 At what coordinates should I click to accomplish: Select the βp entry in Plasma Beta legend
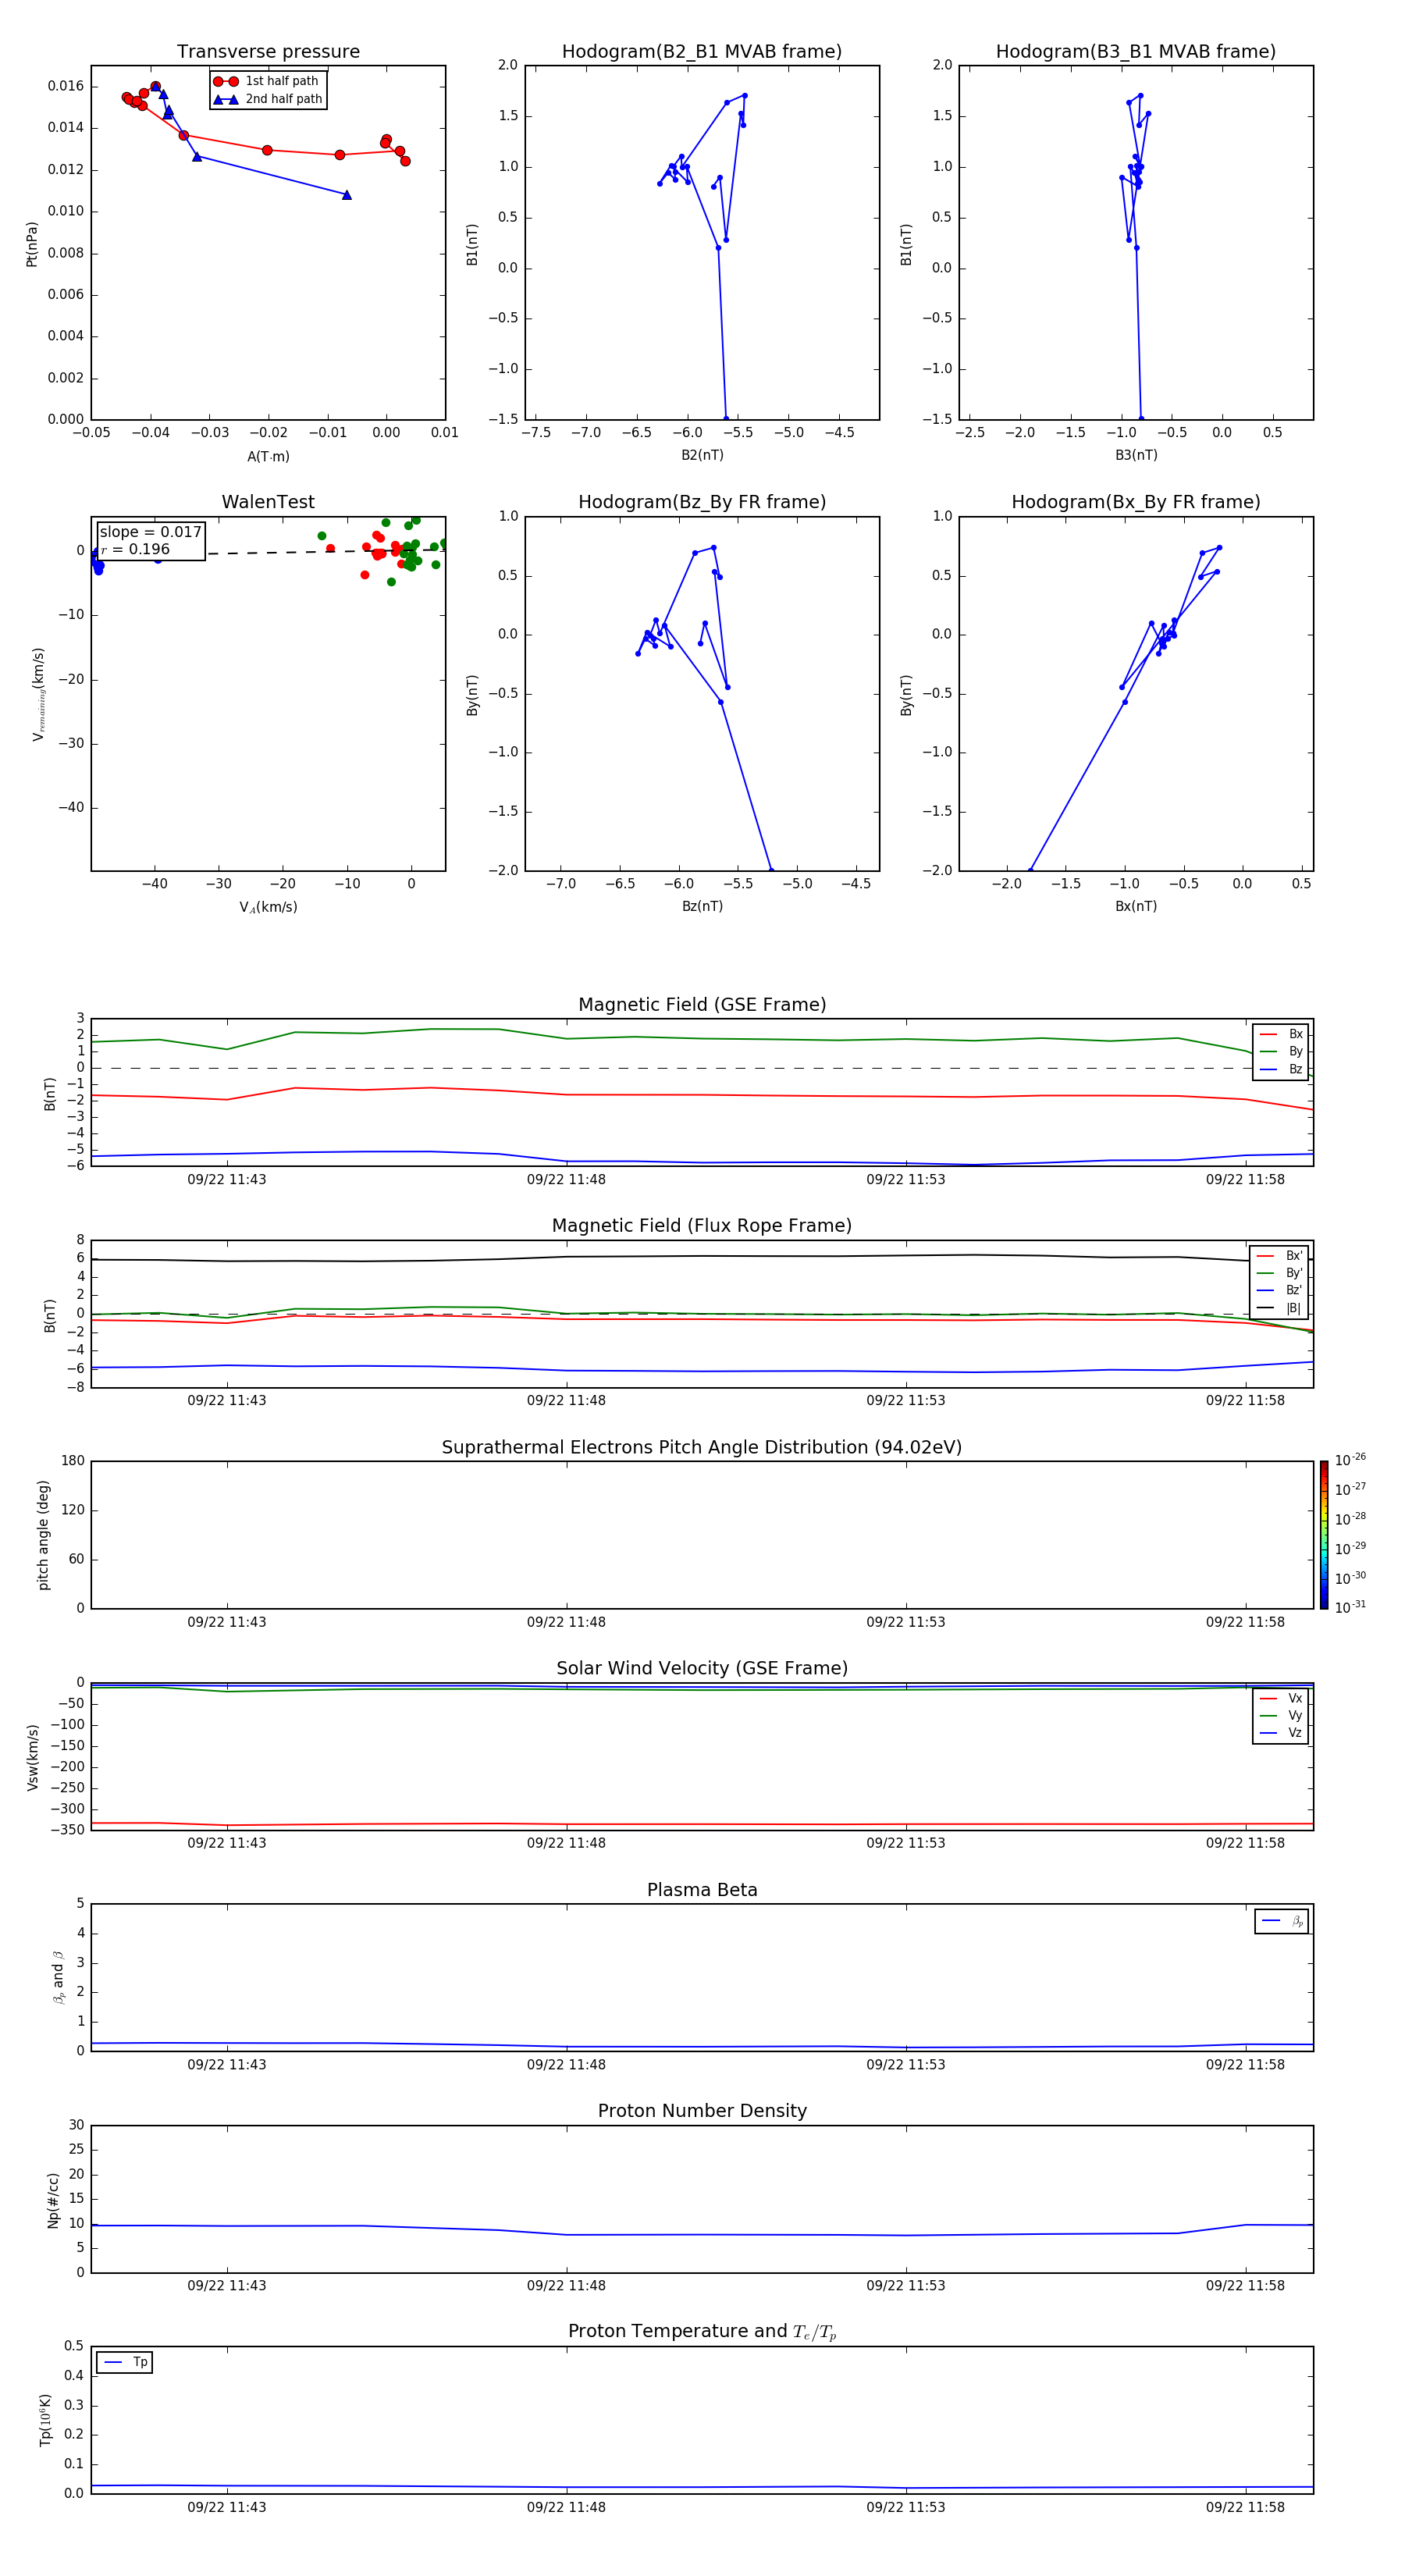pos(1282,1921)
